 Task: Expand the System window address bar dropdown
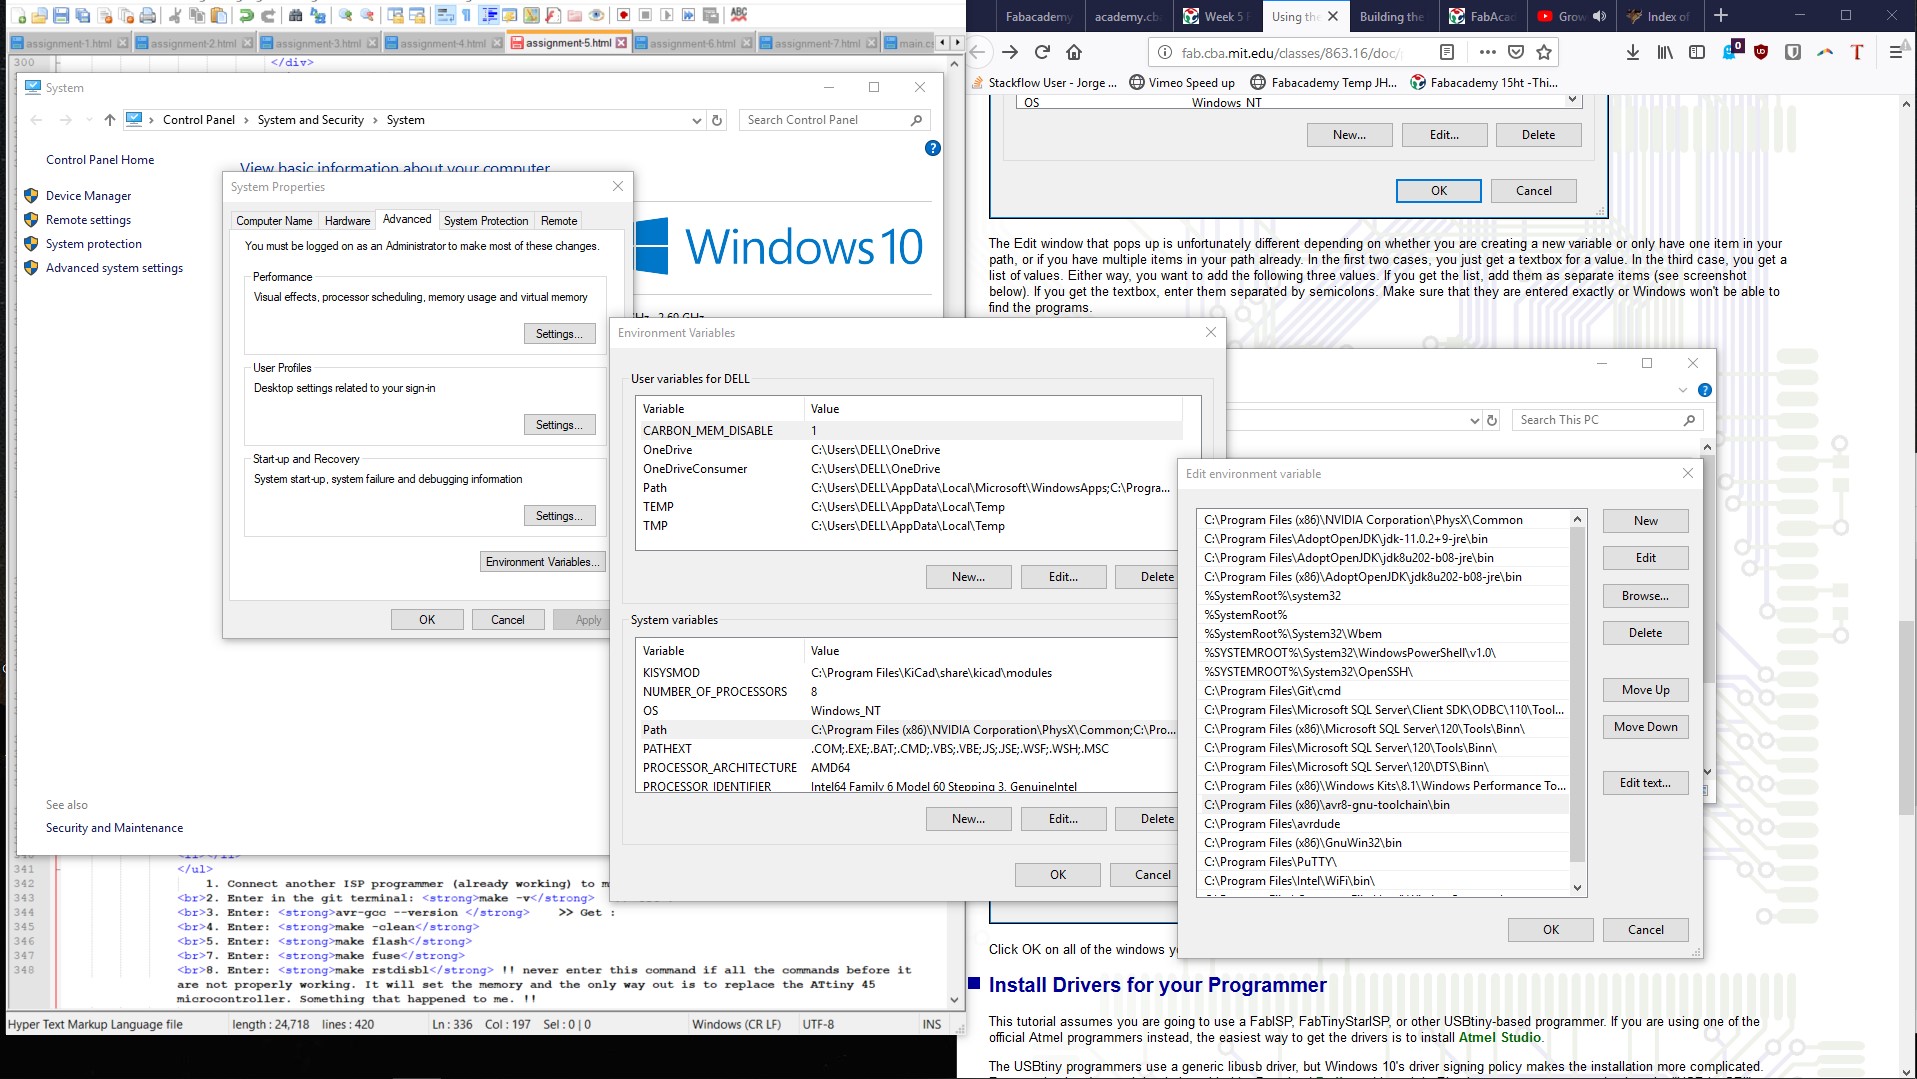(697, 120)
